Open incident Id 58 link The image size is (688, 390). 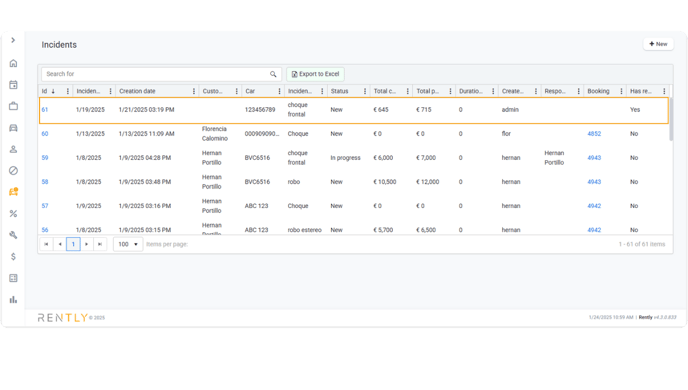[45, 182]
